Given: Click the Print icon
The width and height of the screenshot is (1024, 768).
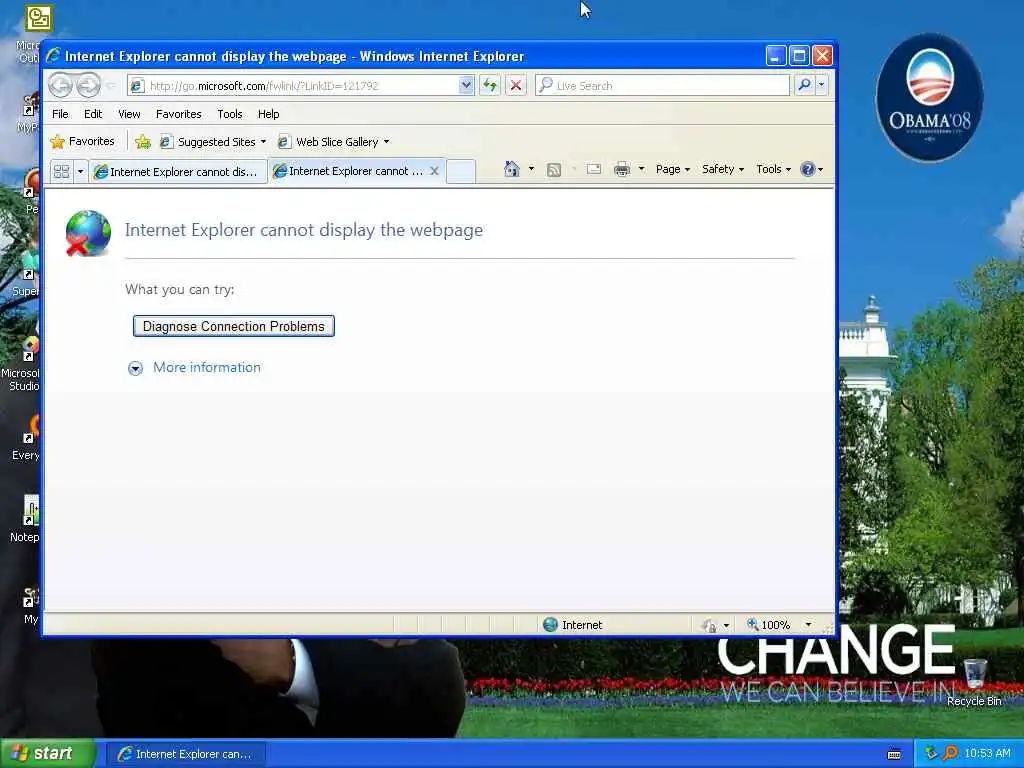Looking at the screenshot, I should click(622, 169).
